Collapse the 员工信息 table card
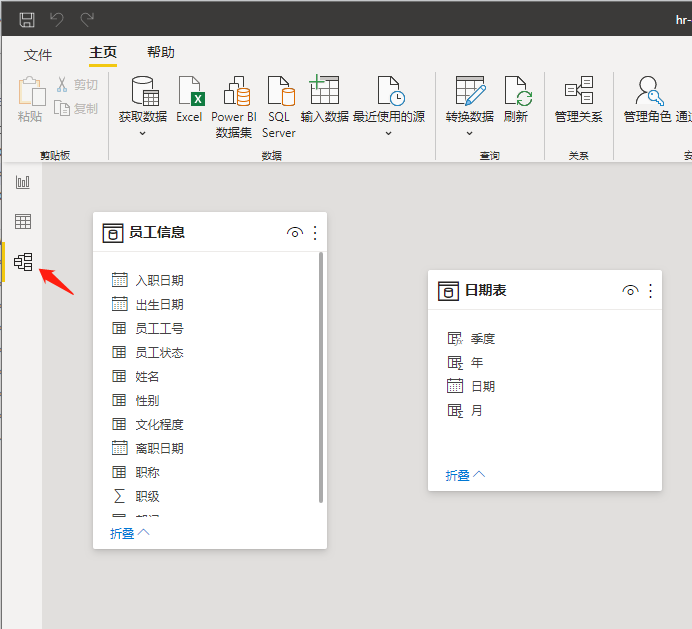The height and width of the screenshot is (629, 692). coord(129,533)
